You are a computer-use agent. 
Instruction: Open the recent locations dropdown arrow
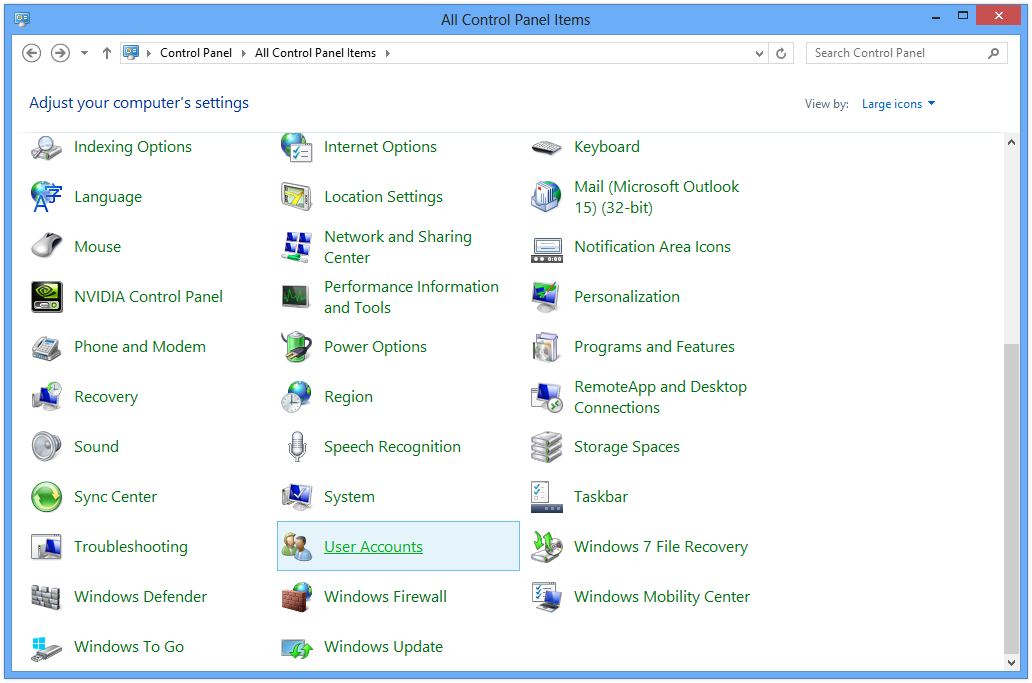pyautogui.click(x=84, y=53)
